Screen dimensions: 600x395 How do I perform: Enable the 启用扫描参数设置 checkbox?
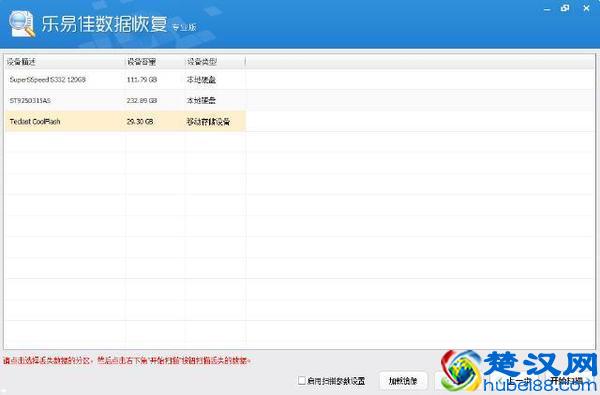point(302,380)
